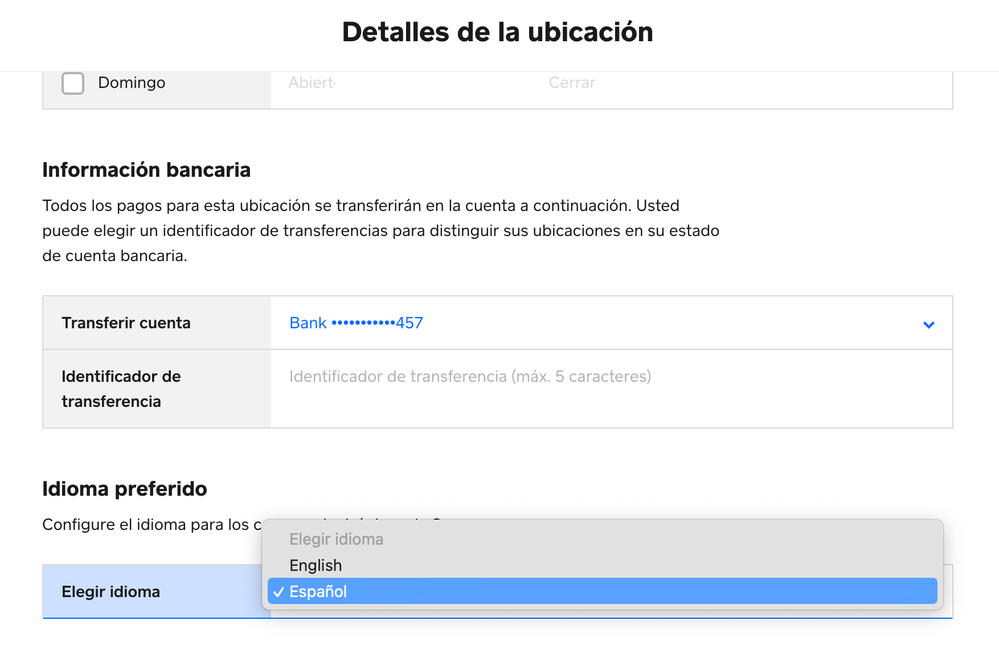Tick the Domingo checkbox
Image resolution: width=999 pixels, height=660 pixels.
click(73, 83)
